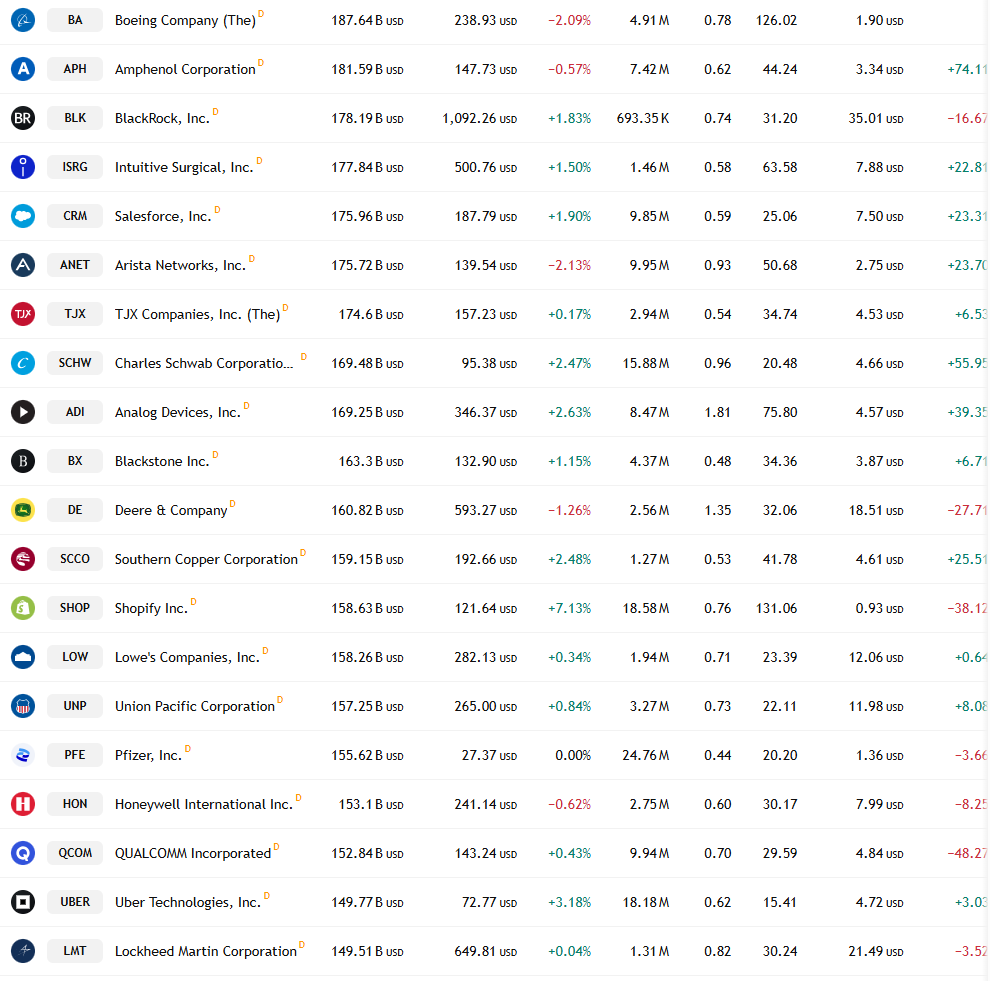Select the BLK ticker badge
Image resolution: width=990 pixels, height=981 pixels.
click(75, 118)
